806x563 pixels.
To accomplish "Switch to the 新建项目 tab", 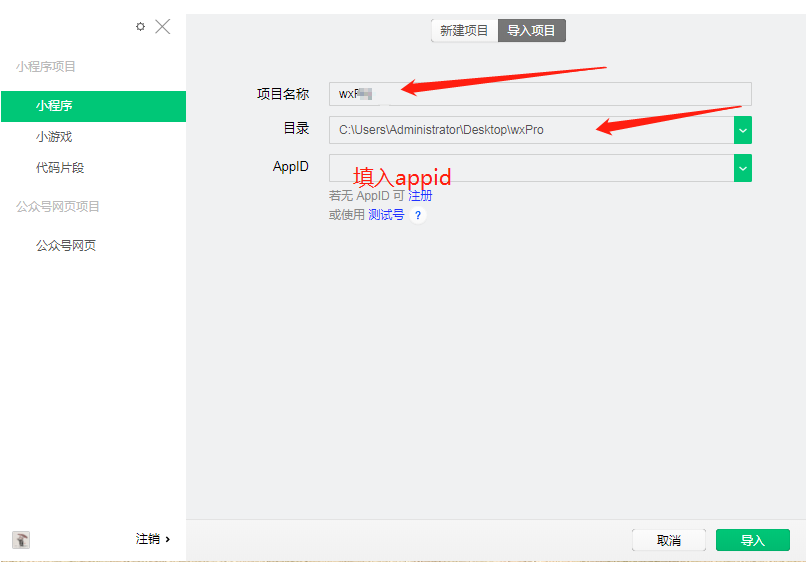I will point(464,30).
